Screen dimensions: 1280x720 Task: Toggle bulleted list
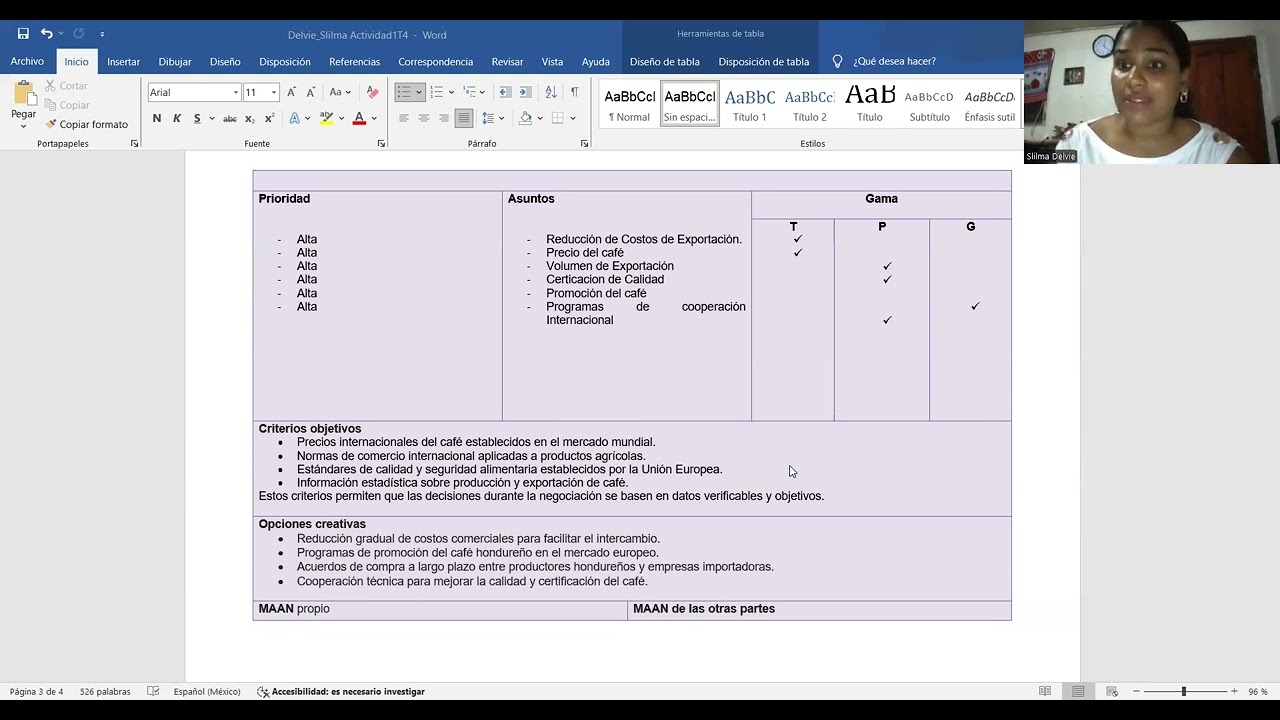pyautogui.click(x=404, y=92)
